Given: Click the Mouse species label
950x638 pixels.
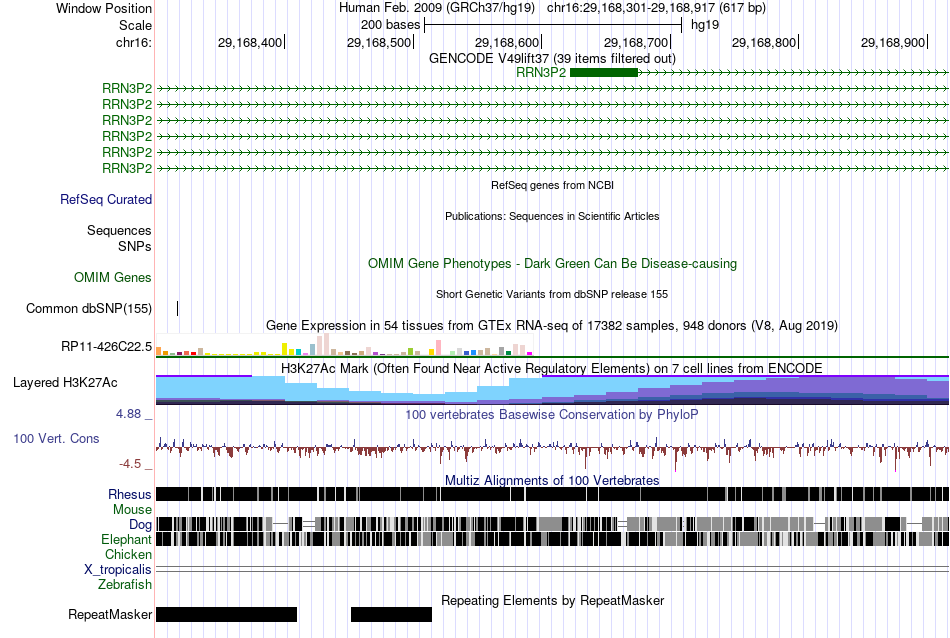Looking at the screenshot, I should [x=132, y=510].
